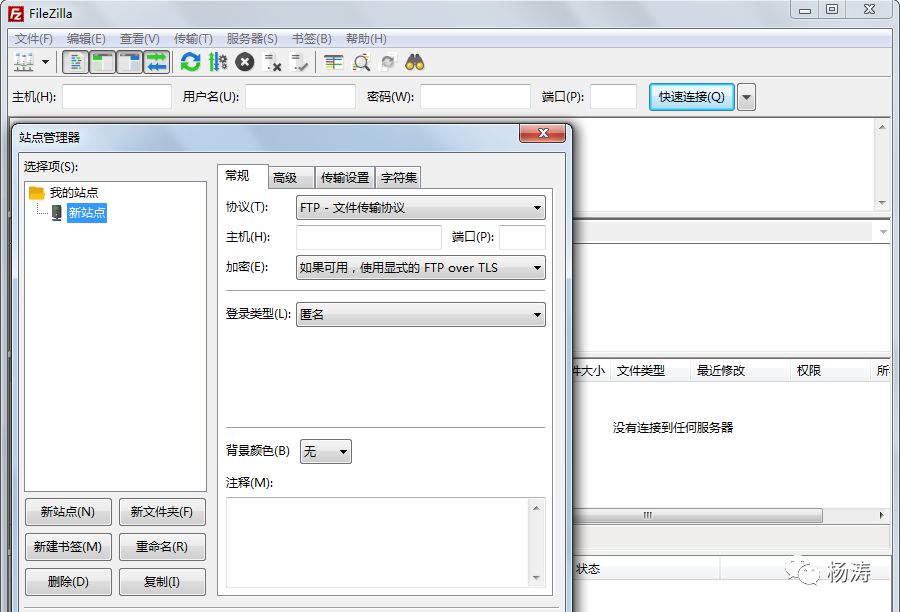Click 最近修改 column header in remote pane
Image resolution: width=900 pixels, height=612 pixels.
click(x=740, y=370)
